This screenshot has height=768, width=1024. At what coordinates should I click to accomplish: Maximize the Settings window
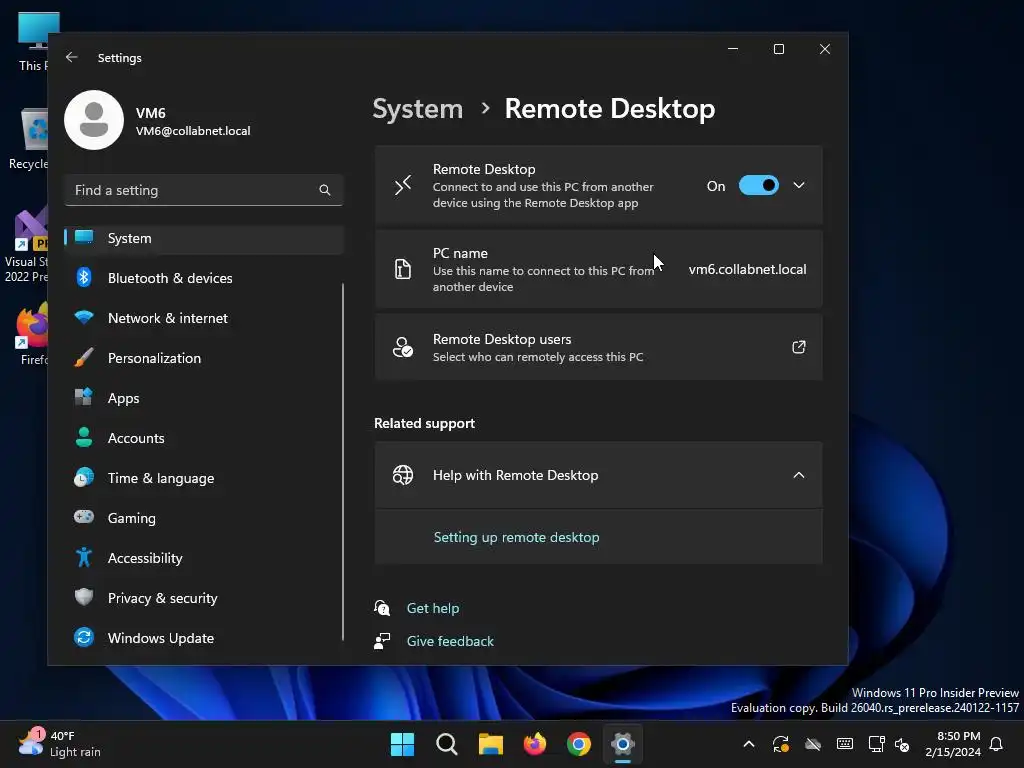778,49
